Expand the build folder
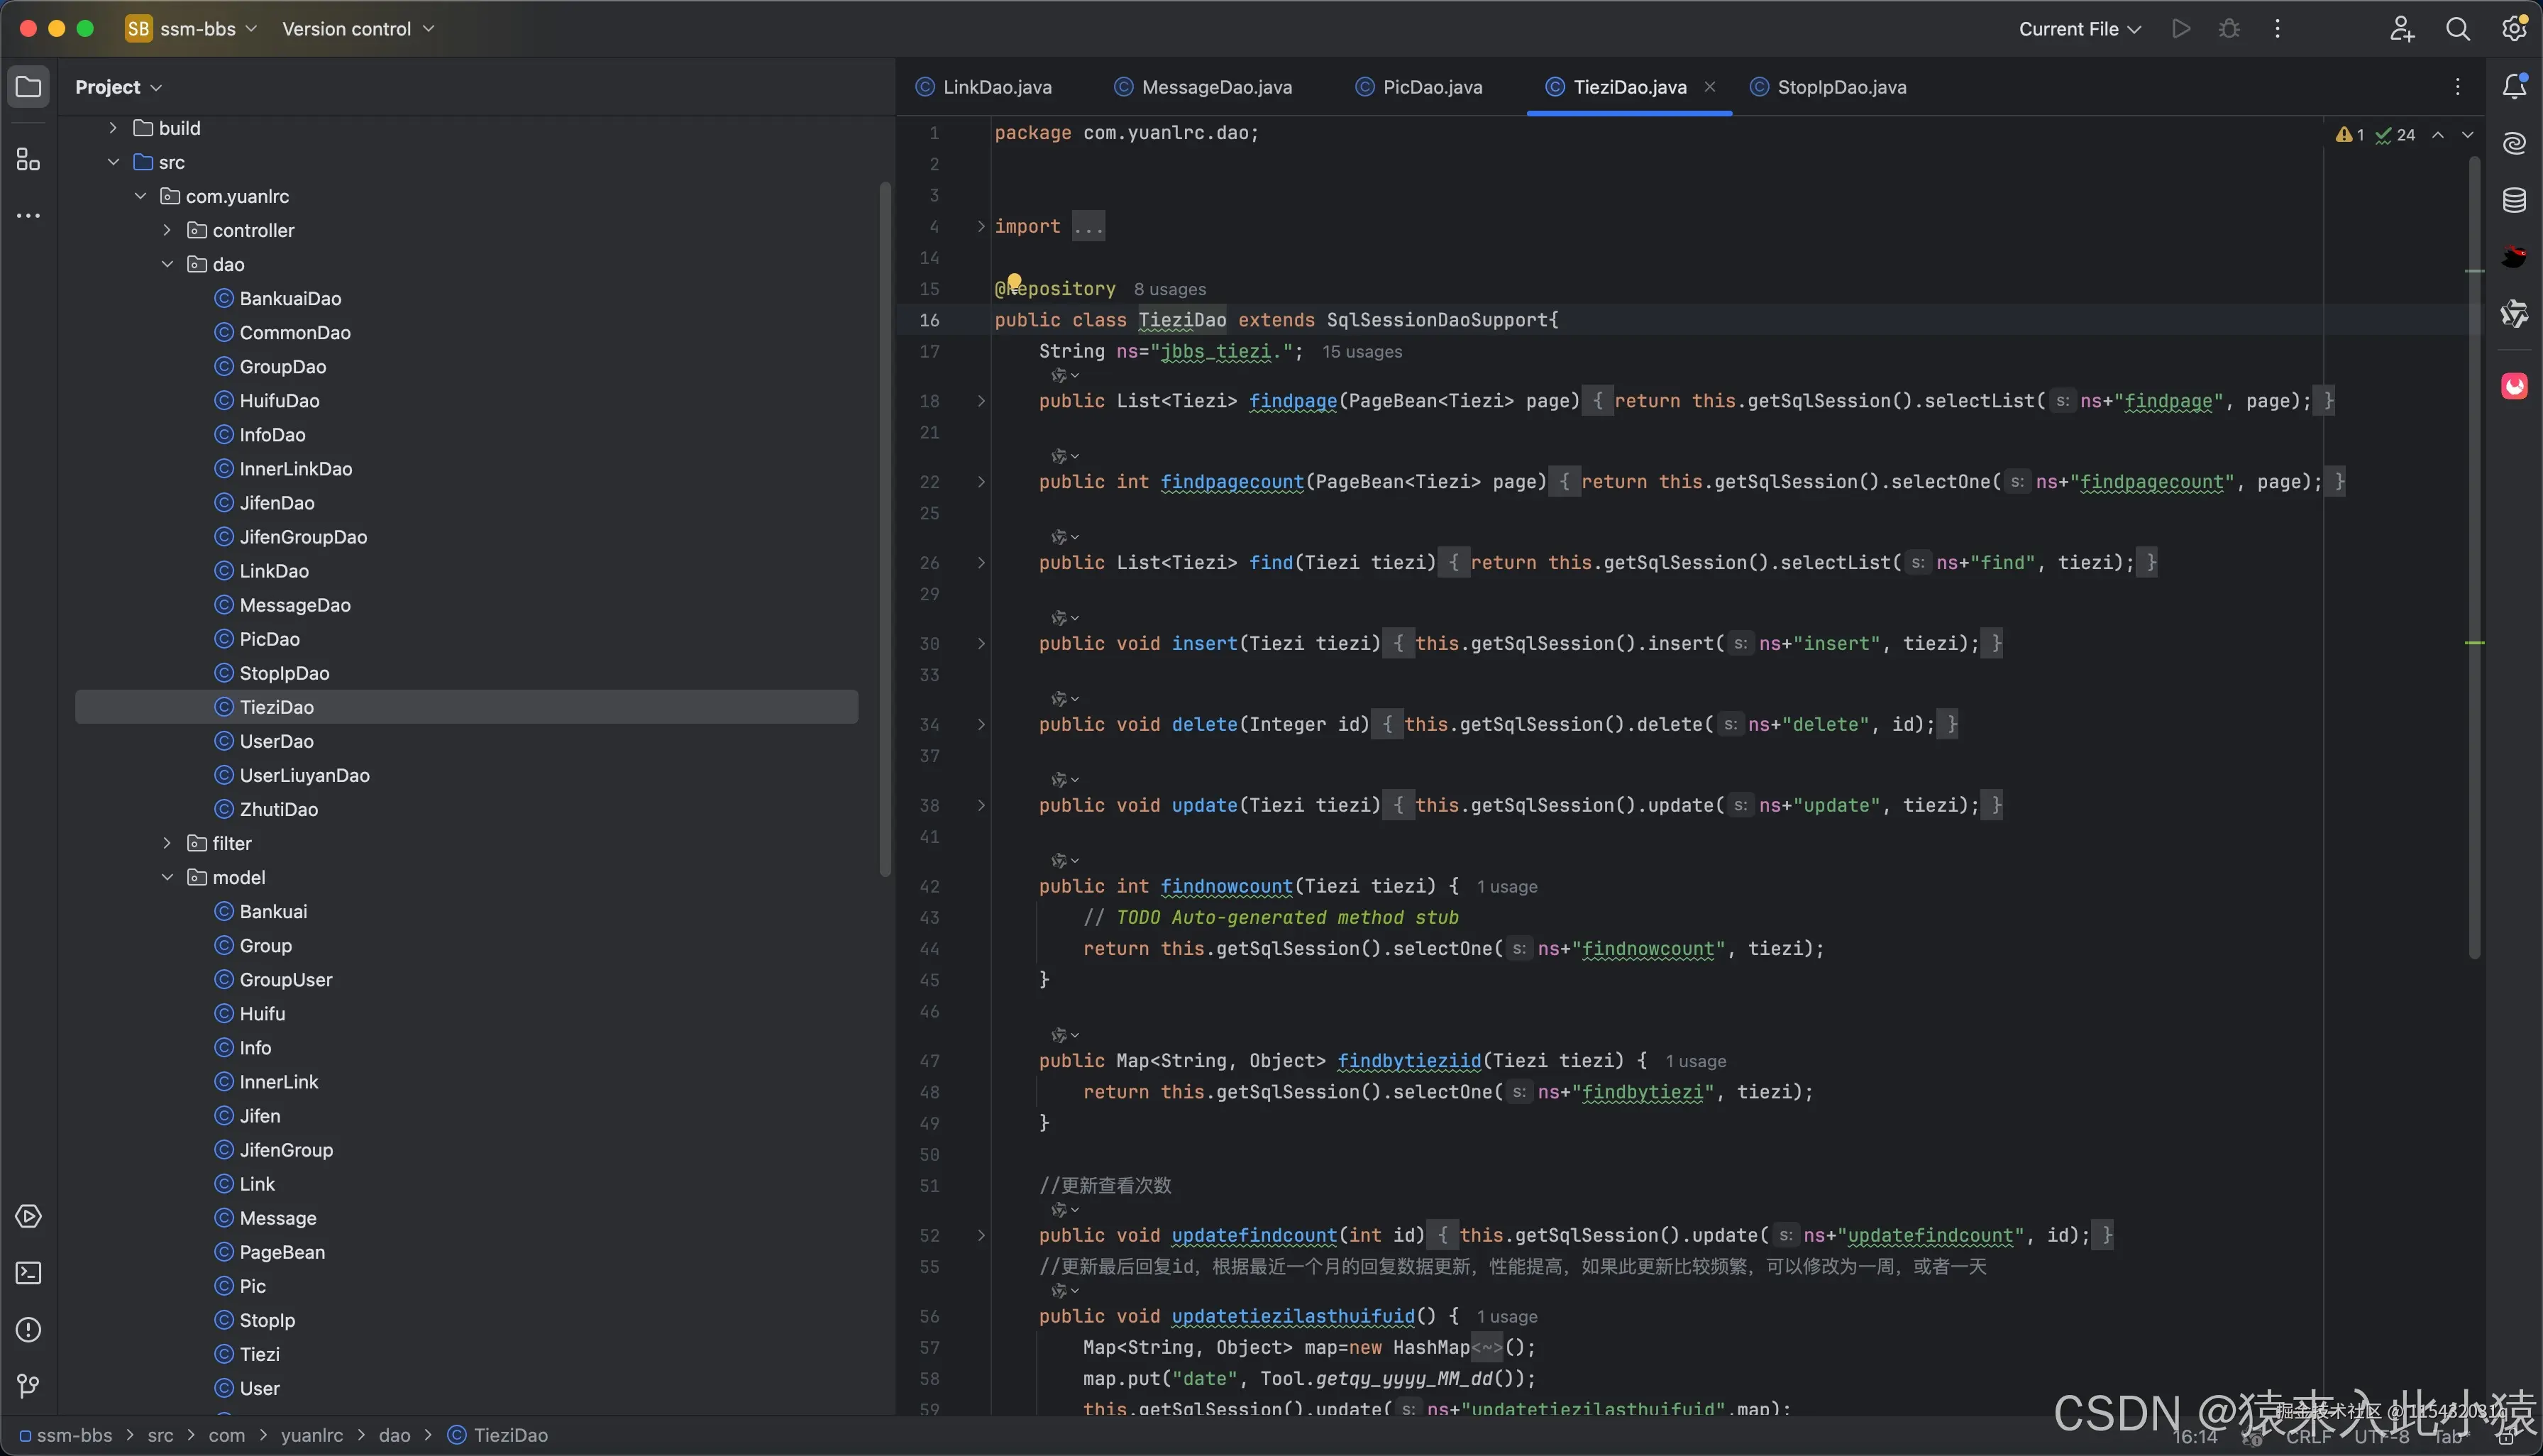The width and height of the screenshot is (2543, 1456). click(113, 128)
